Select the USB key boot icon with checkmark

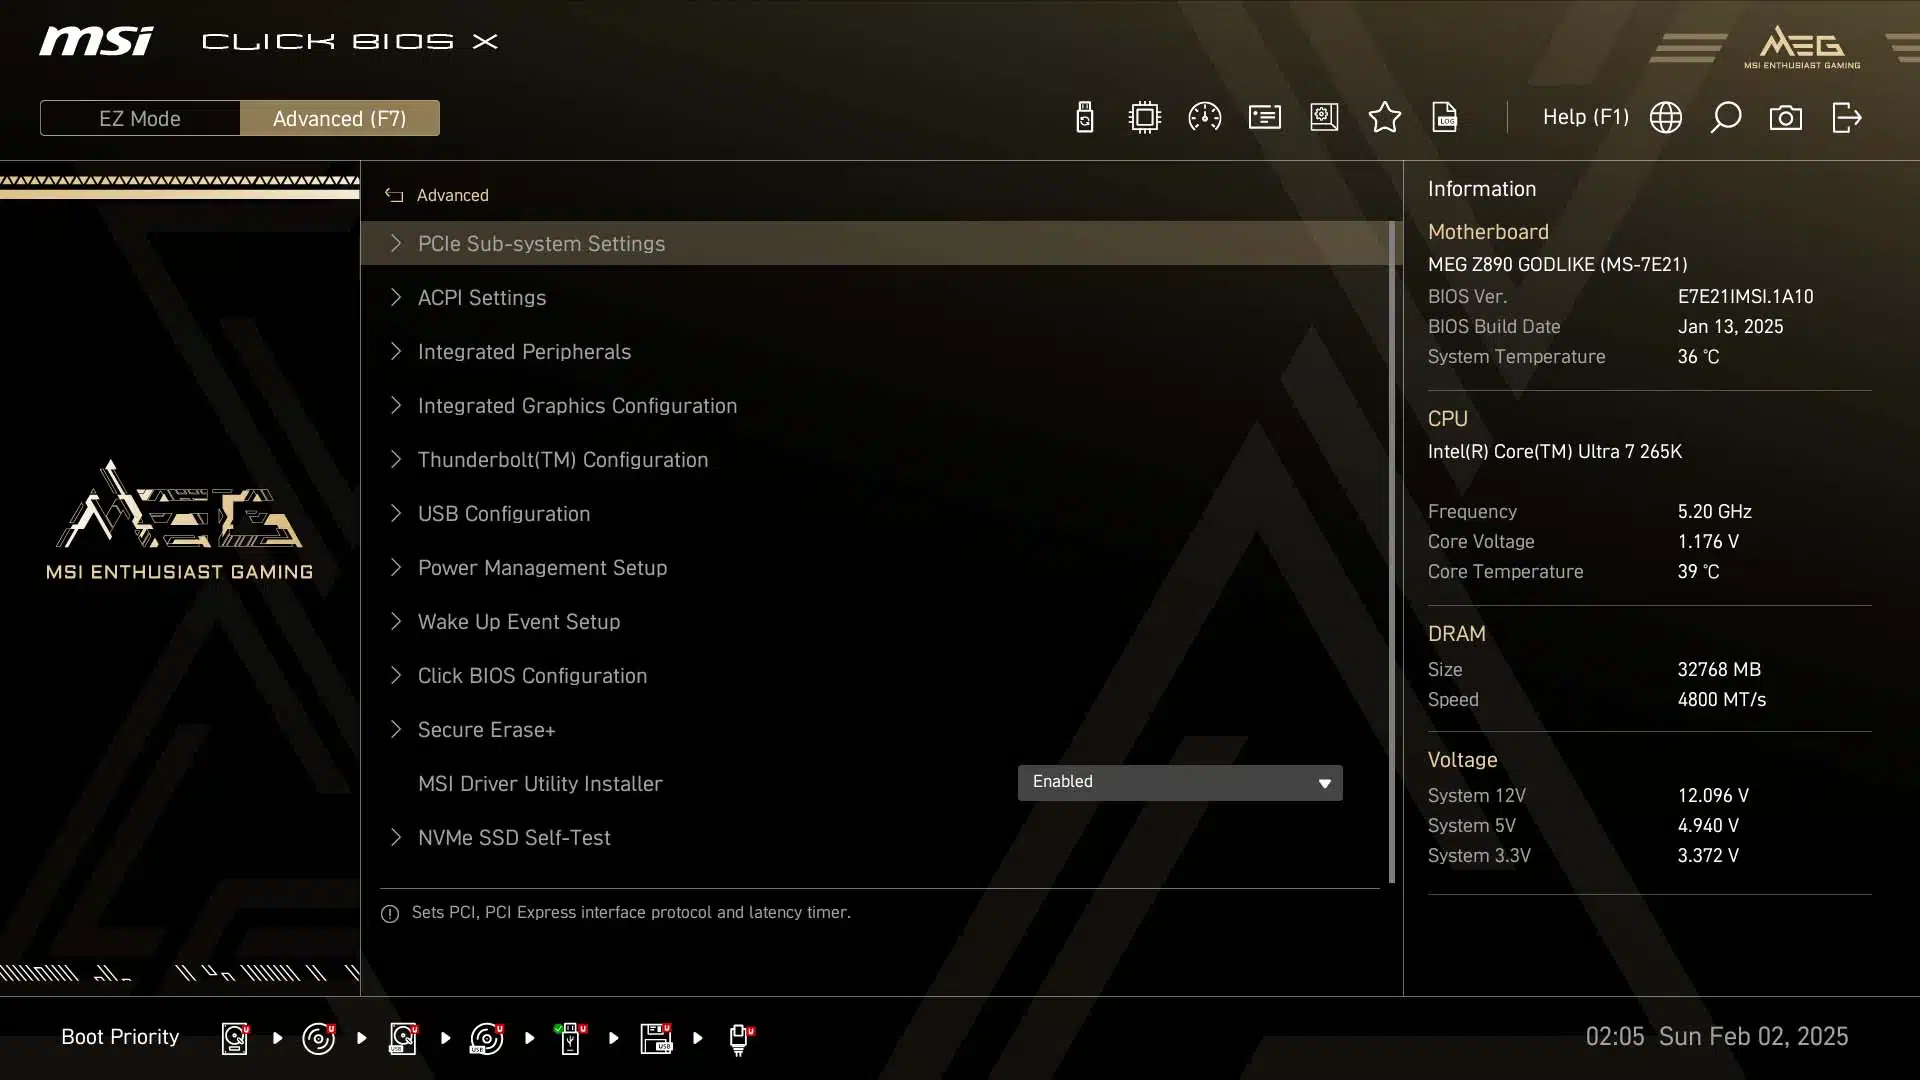click(x=570, y=1038)
